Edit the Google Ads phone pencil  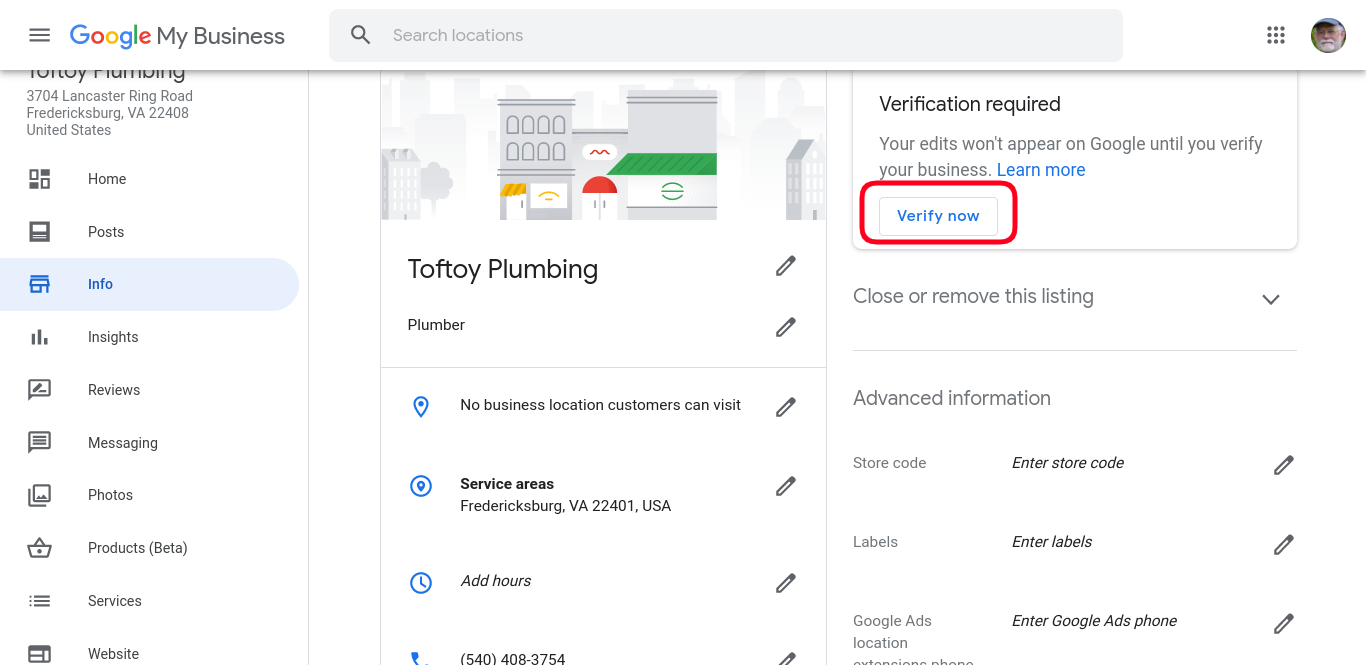point(1284,623)
